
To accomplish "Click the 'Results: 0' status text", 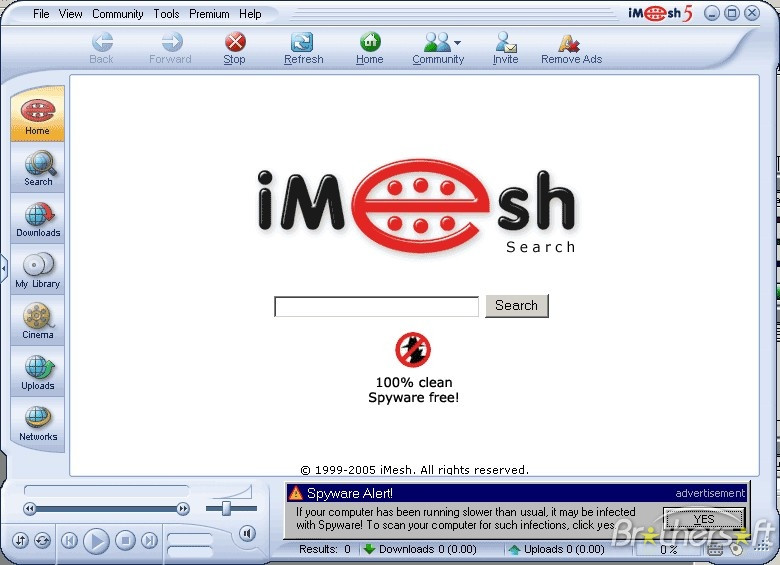I will (325, 549).
